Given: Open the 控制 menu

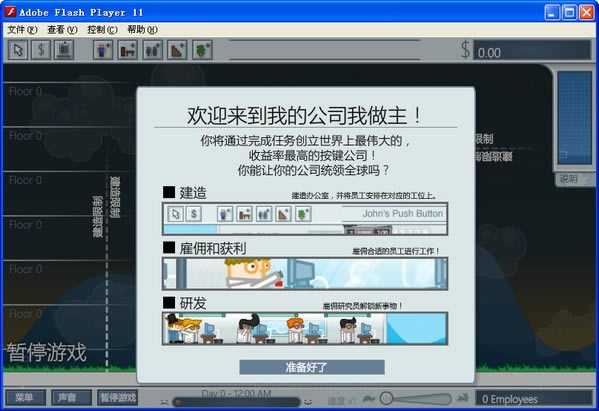Looking at the screenshot, I should point(102,29).
